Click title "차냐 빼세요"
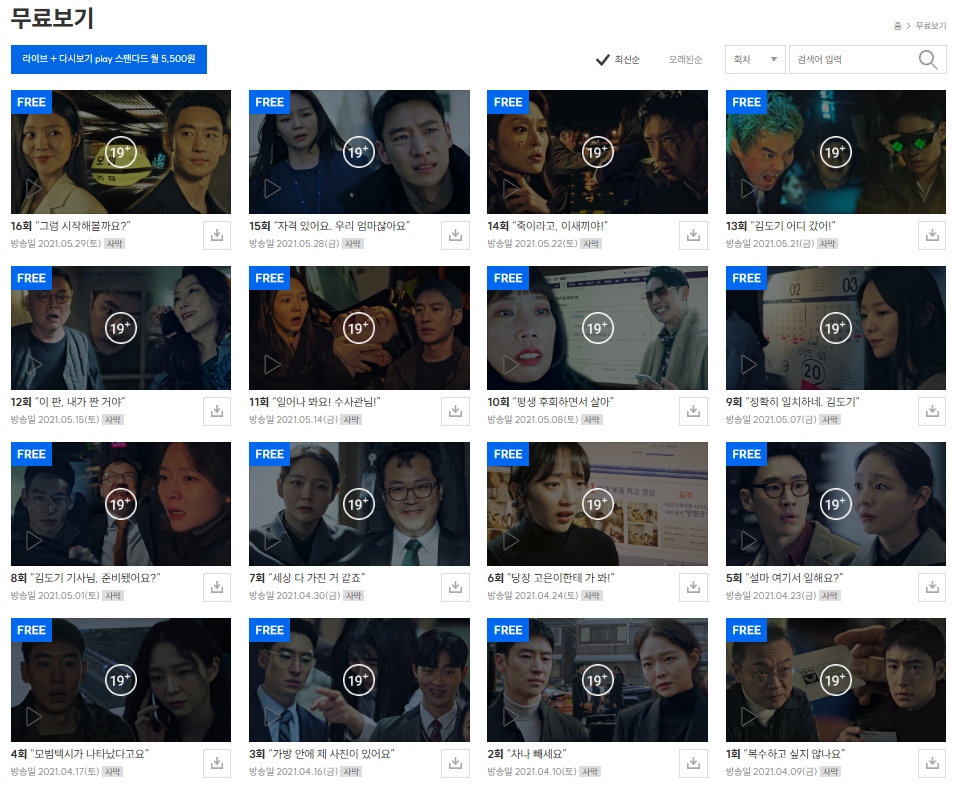The image size is (957, 789). point(536,754)
